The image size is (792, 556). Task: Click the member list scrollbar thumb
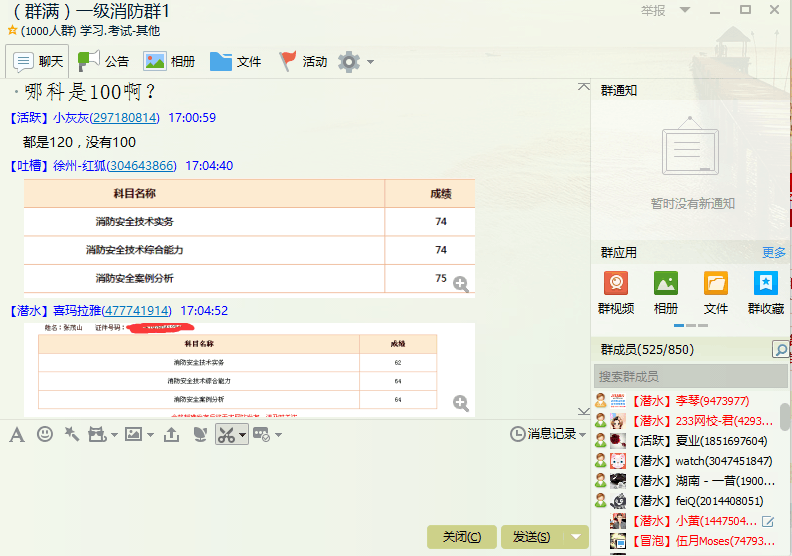[x=785, y=417]
